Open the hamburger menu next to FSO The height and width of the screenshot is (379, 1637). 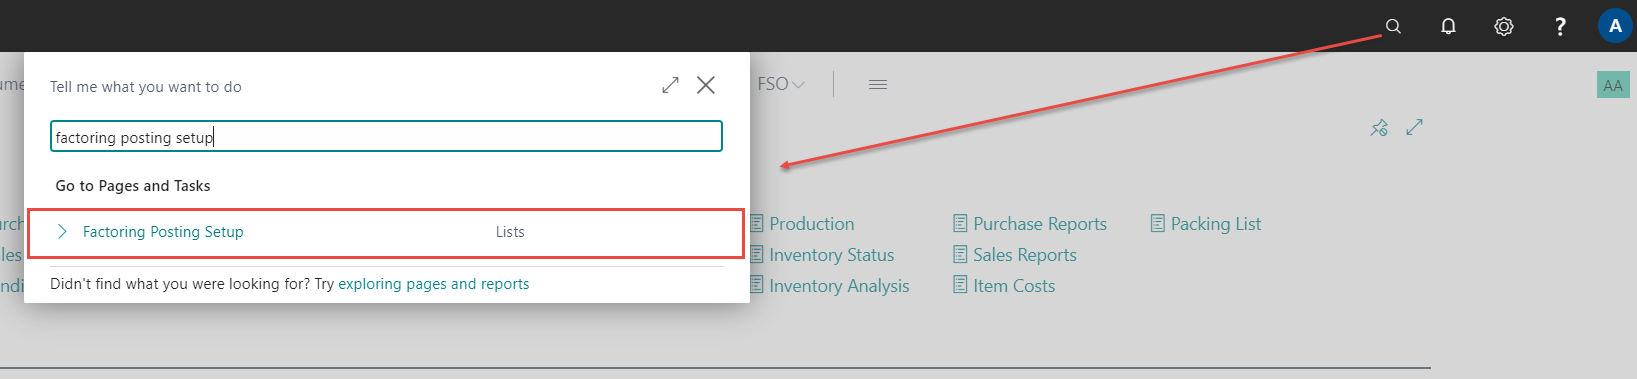878,85
